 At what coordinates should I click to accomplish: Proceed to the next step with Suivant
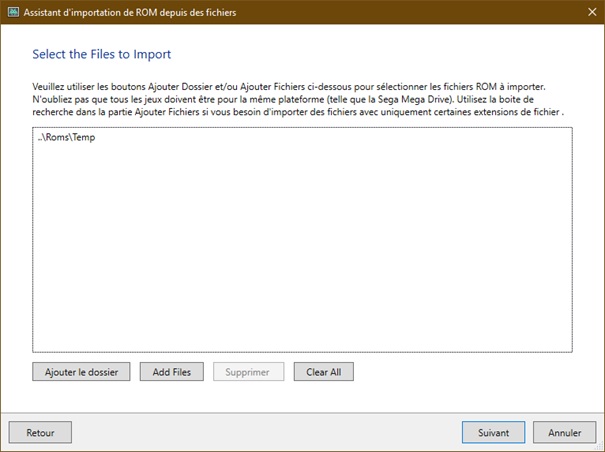click(493, 433)
